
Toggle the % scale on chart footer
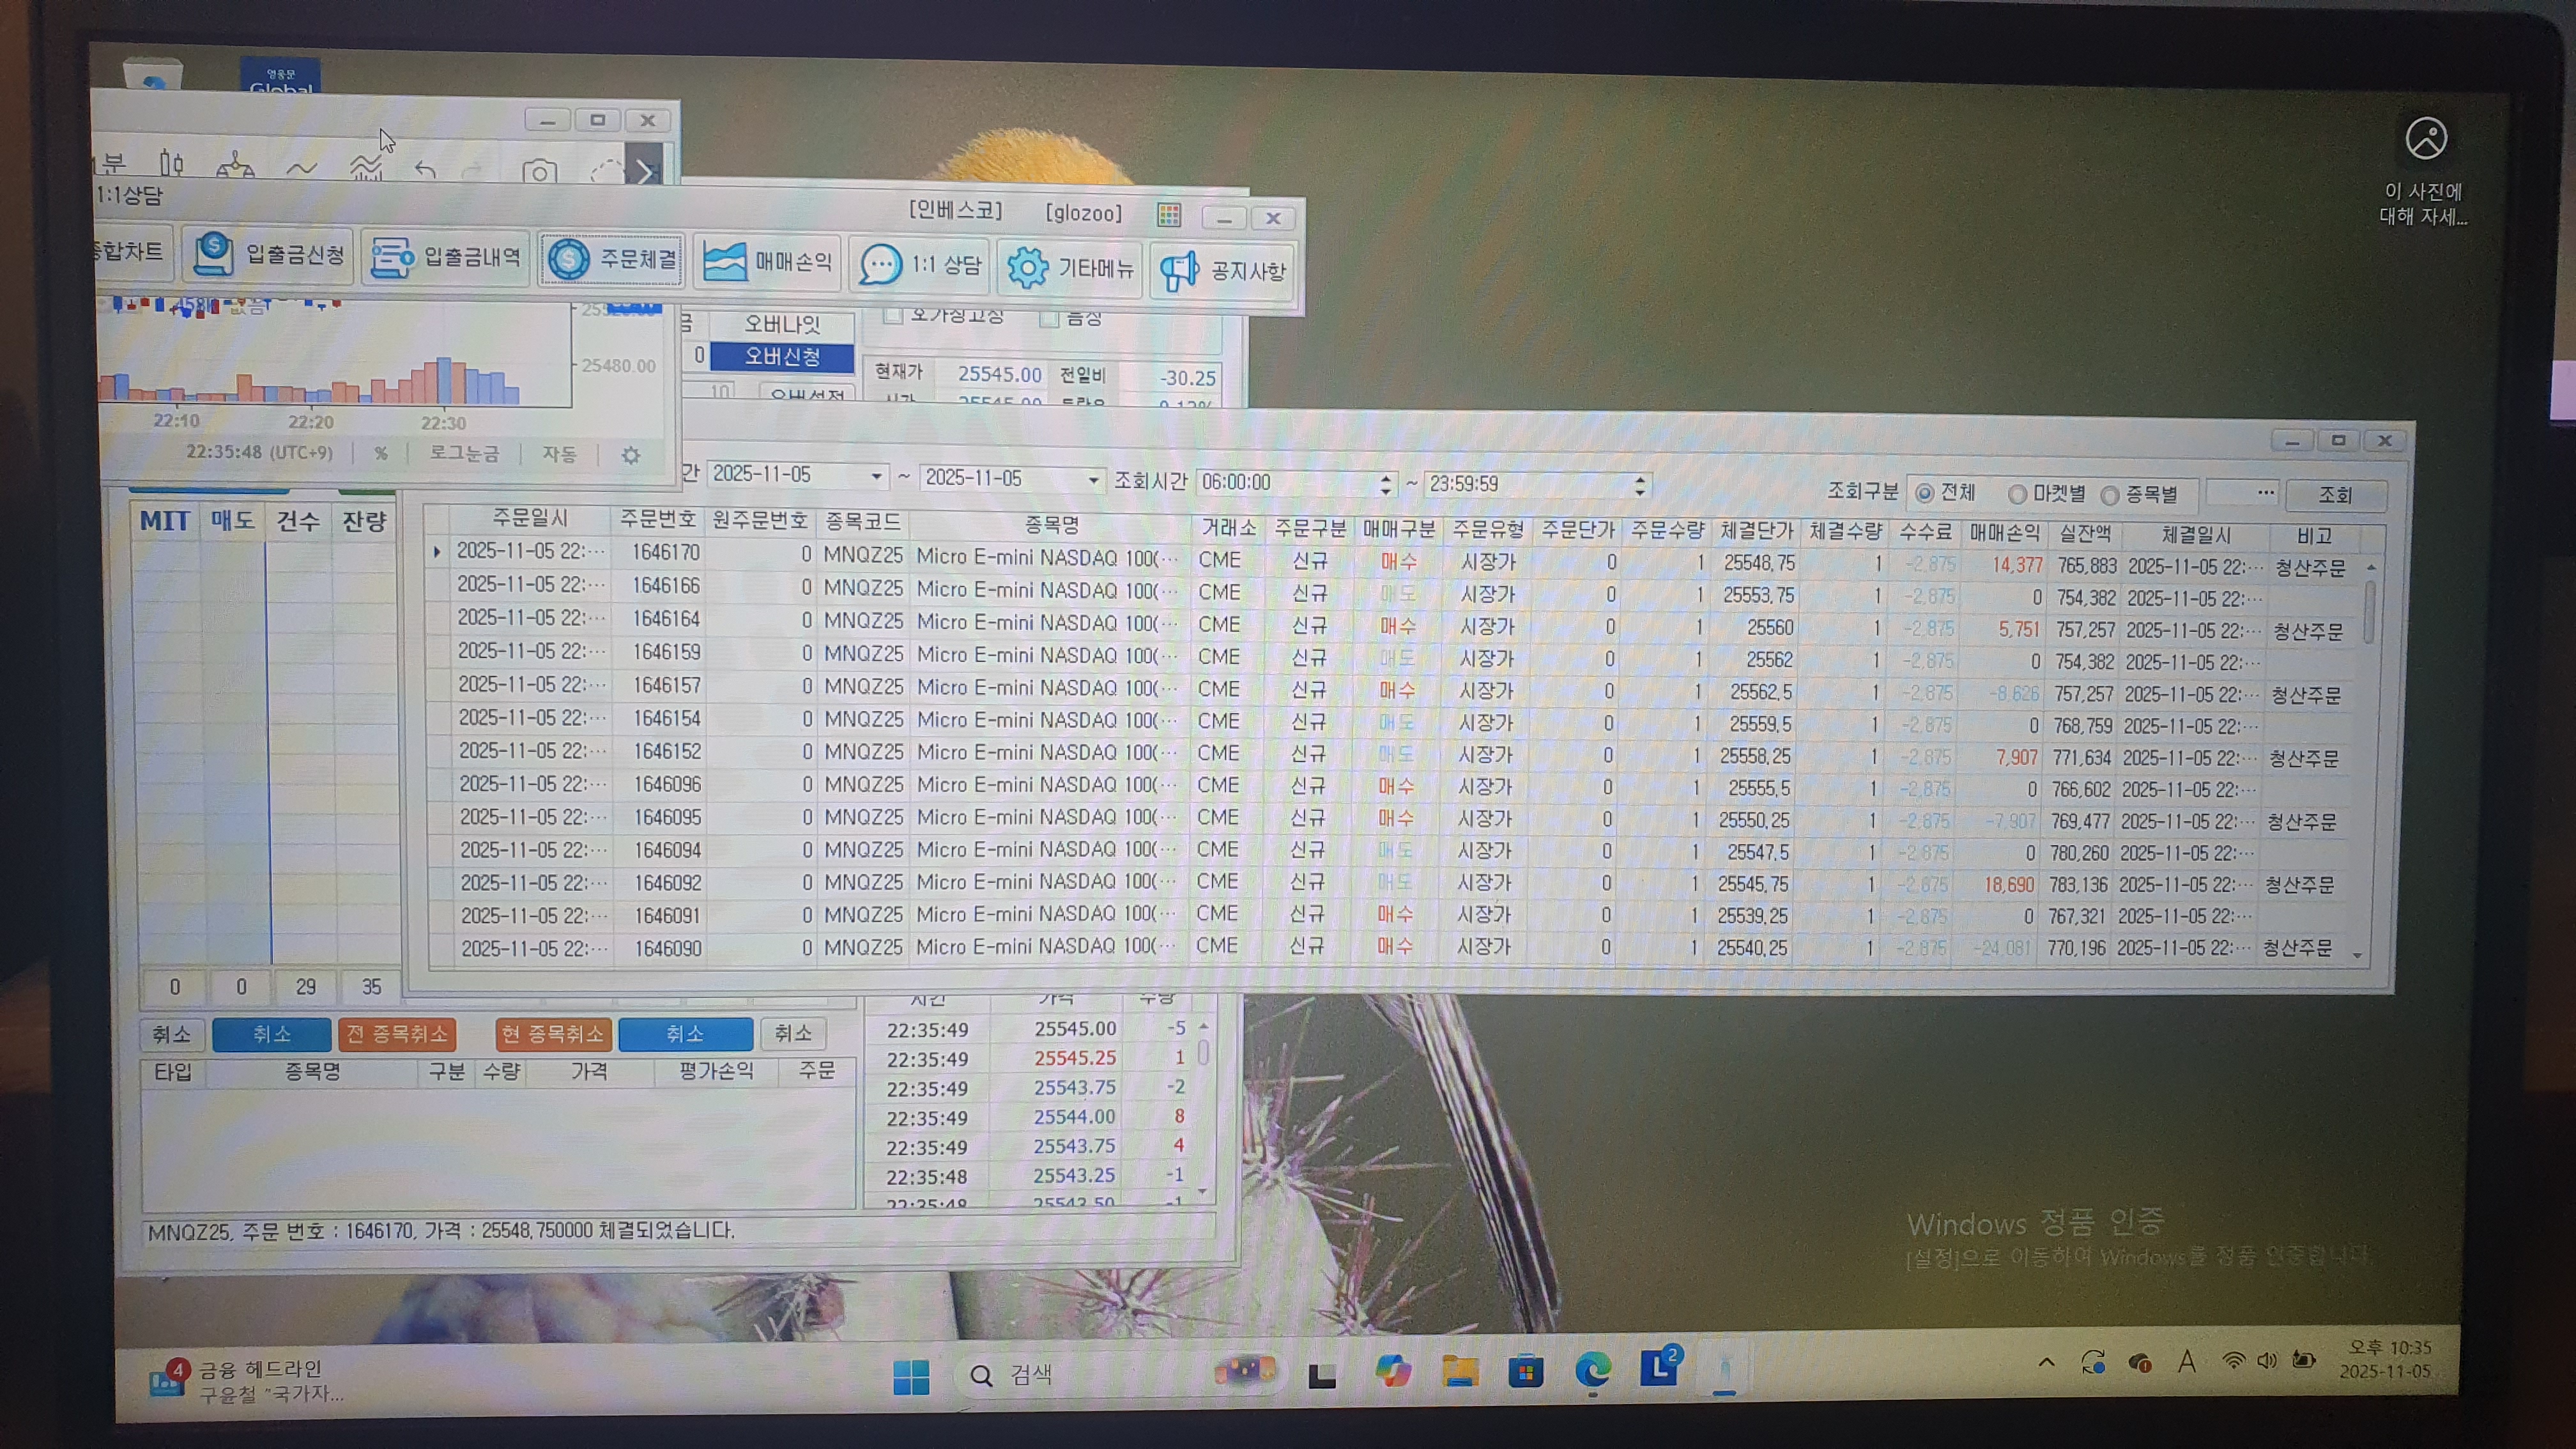pos(380,453)
